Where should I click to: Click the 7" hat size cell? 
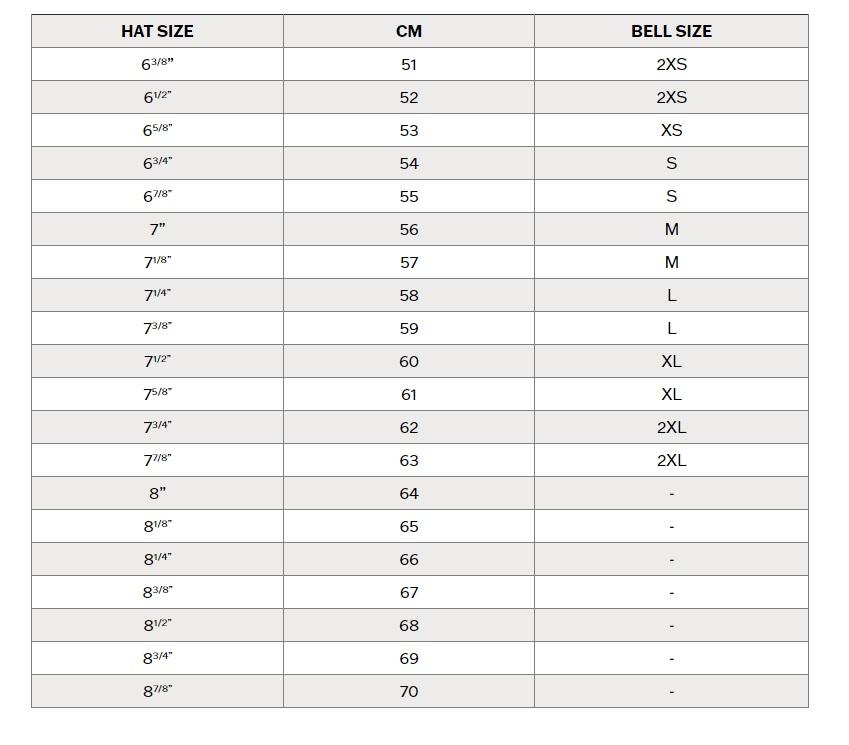pyautogui.click(x=157, y=230)
